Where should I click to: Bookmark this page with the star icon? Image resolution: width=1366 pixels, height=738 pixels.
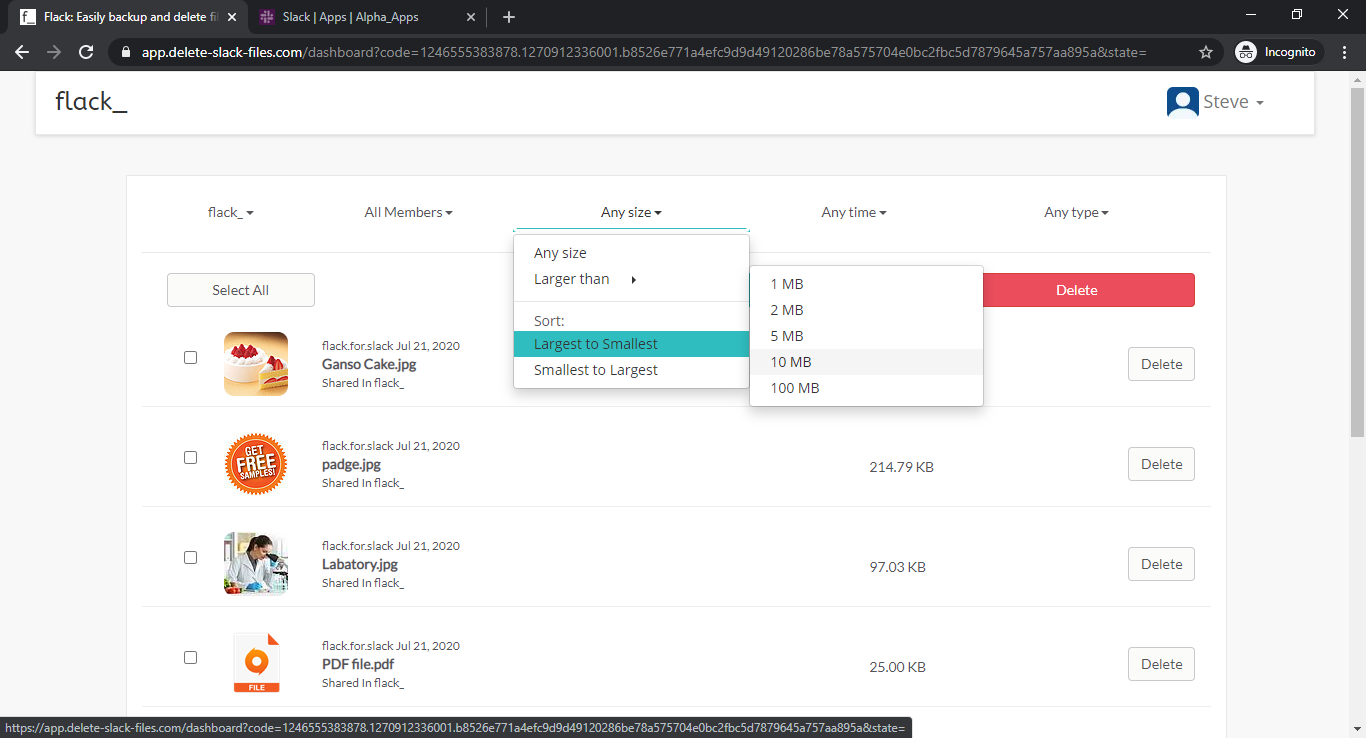coord(1206,52)
